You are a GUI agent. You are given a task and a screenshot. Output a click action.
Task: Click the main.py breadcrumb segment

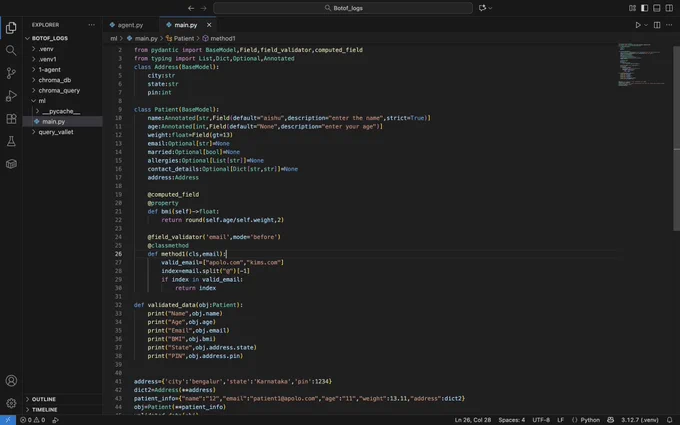(x=146, y=38)
